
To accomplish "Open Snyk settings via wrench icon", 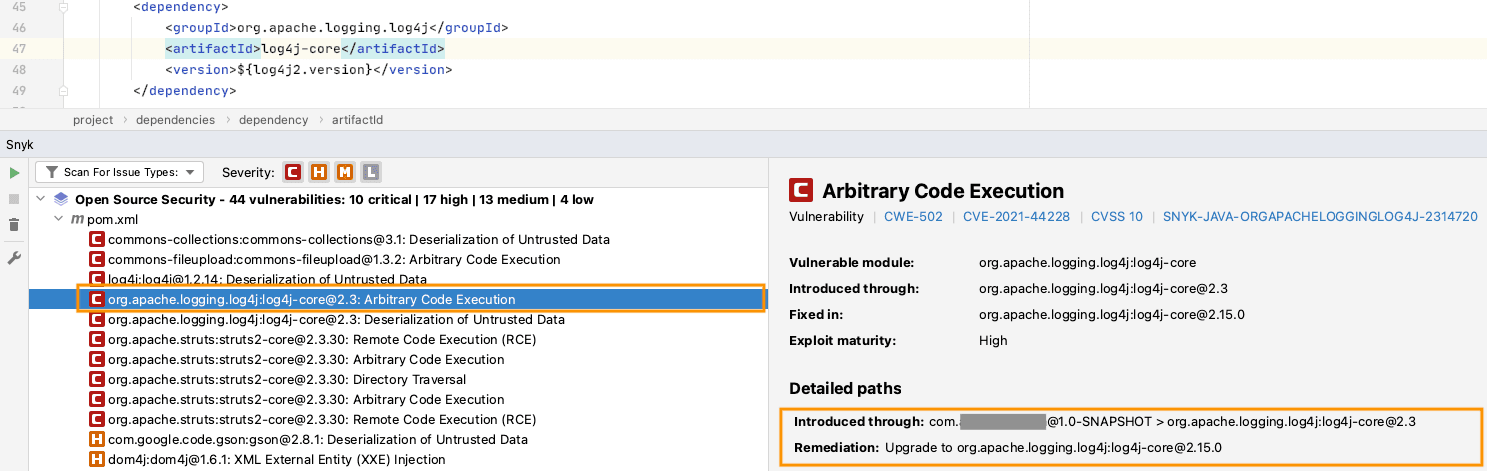I will tap(14, 258).
